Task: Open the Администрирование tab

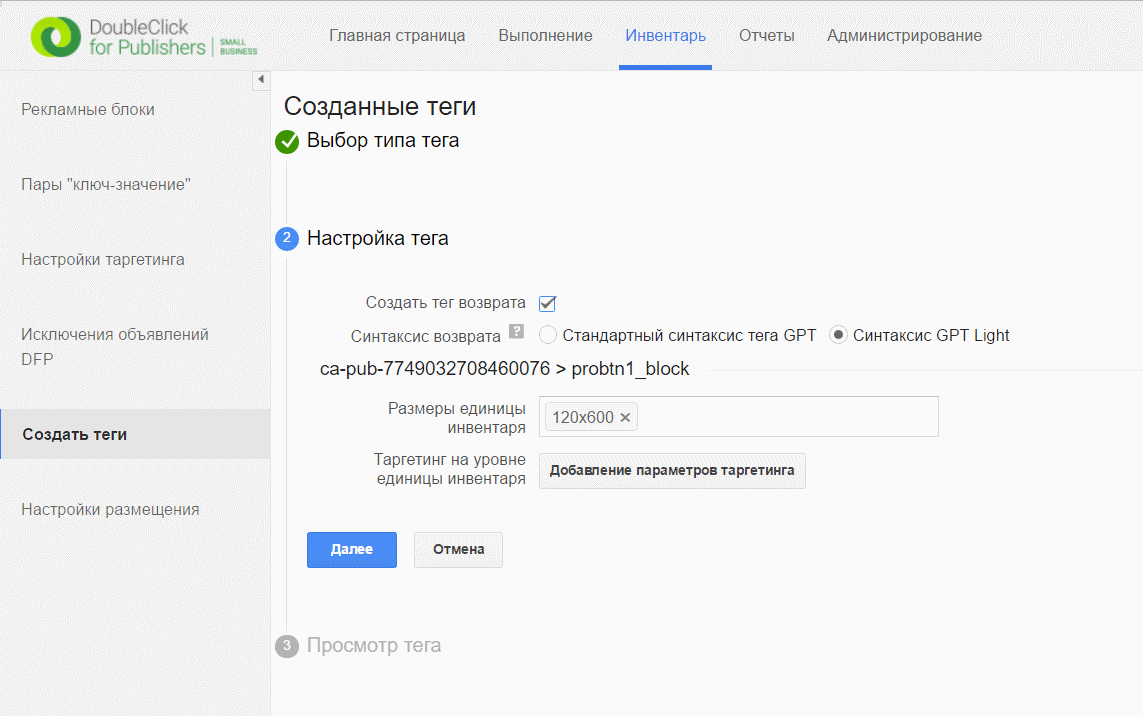Action: pos(904,36)
